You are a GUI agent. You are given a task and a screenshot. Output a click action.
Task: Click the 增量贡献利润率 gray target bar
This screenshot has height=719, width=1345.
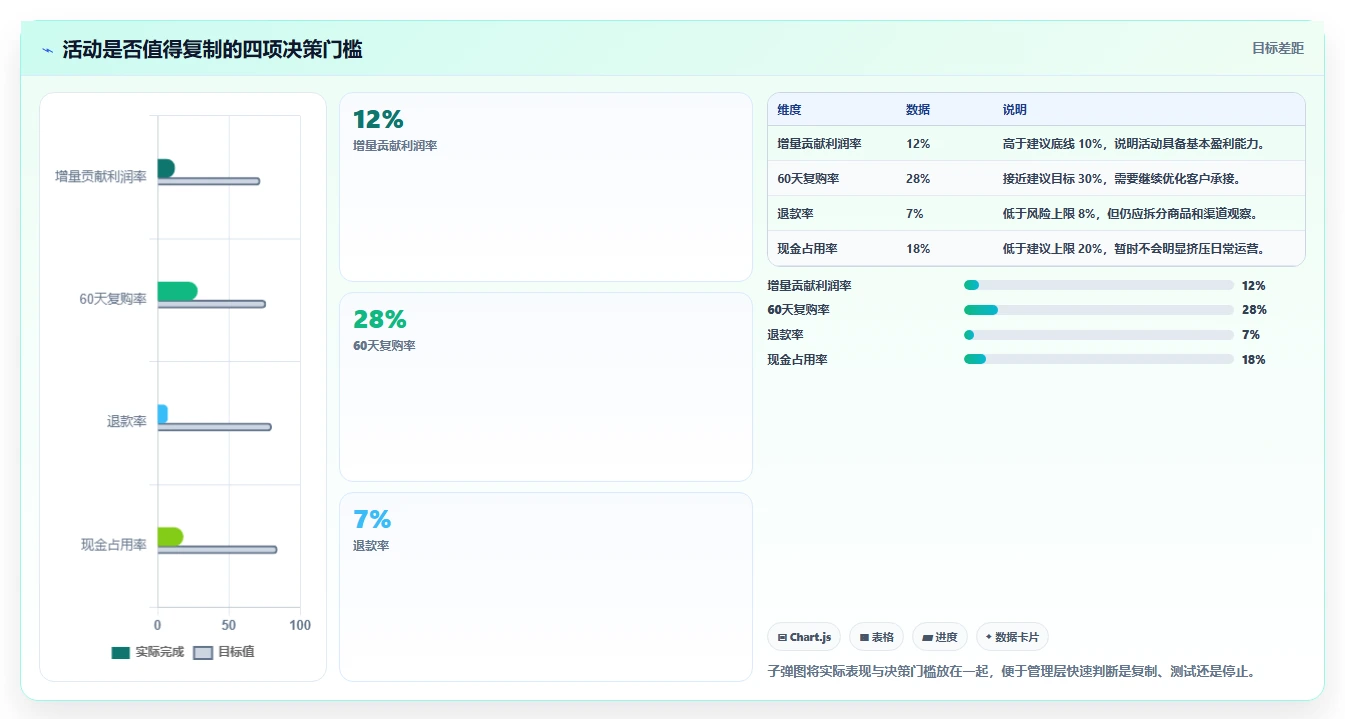pos(209,181)
